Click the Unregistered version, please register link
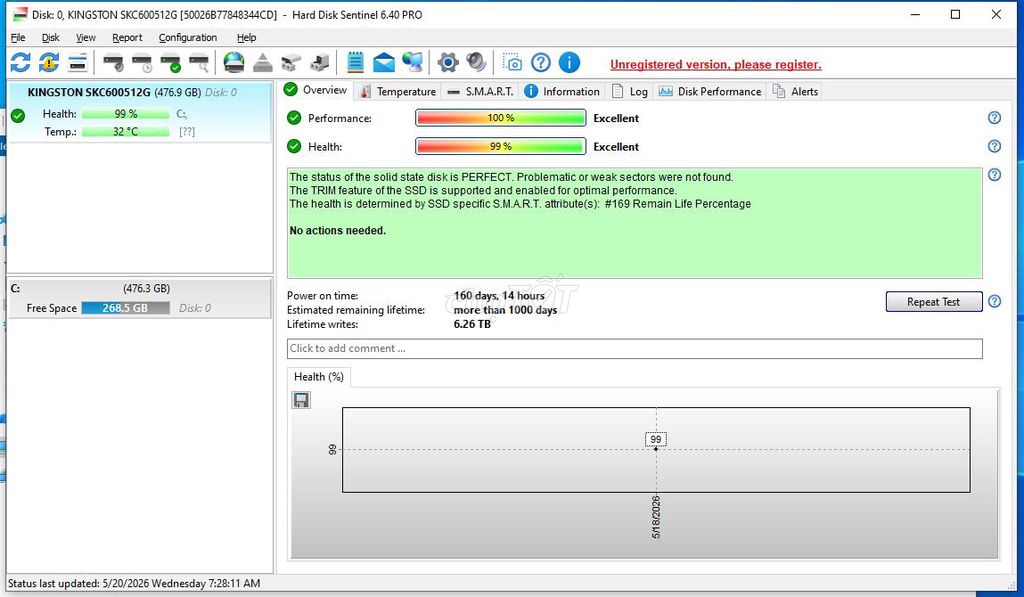The image size is (1024, 597). pyautogui.click(x=715, y=65)
